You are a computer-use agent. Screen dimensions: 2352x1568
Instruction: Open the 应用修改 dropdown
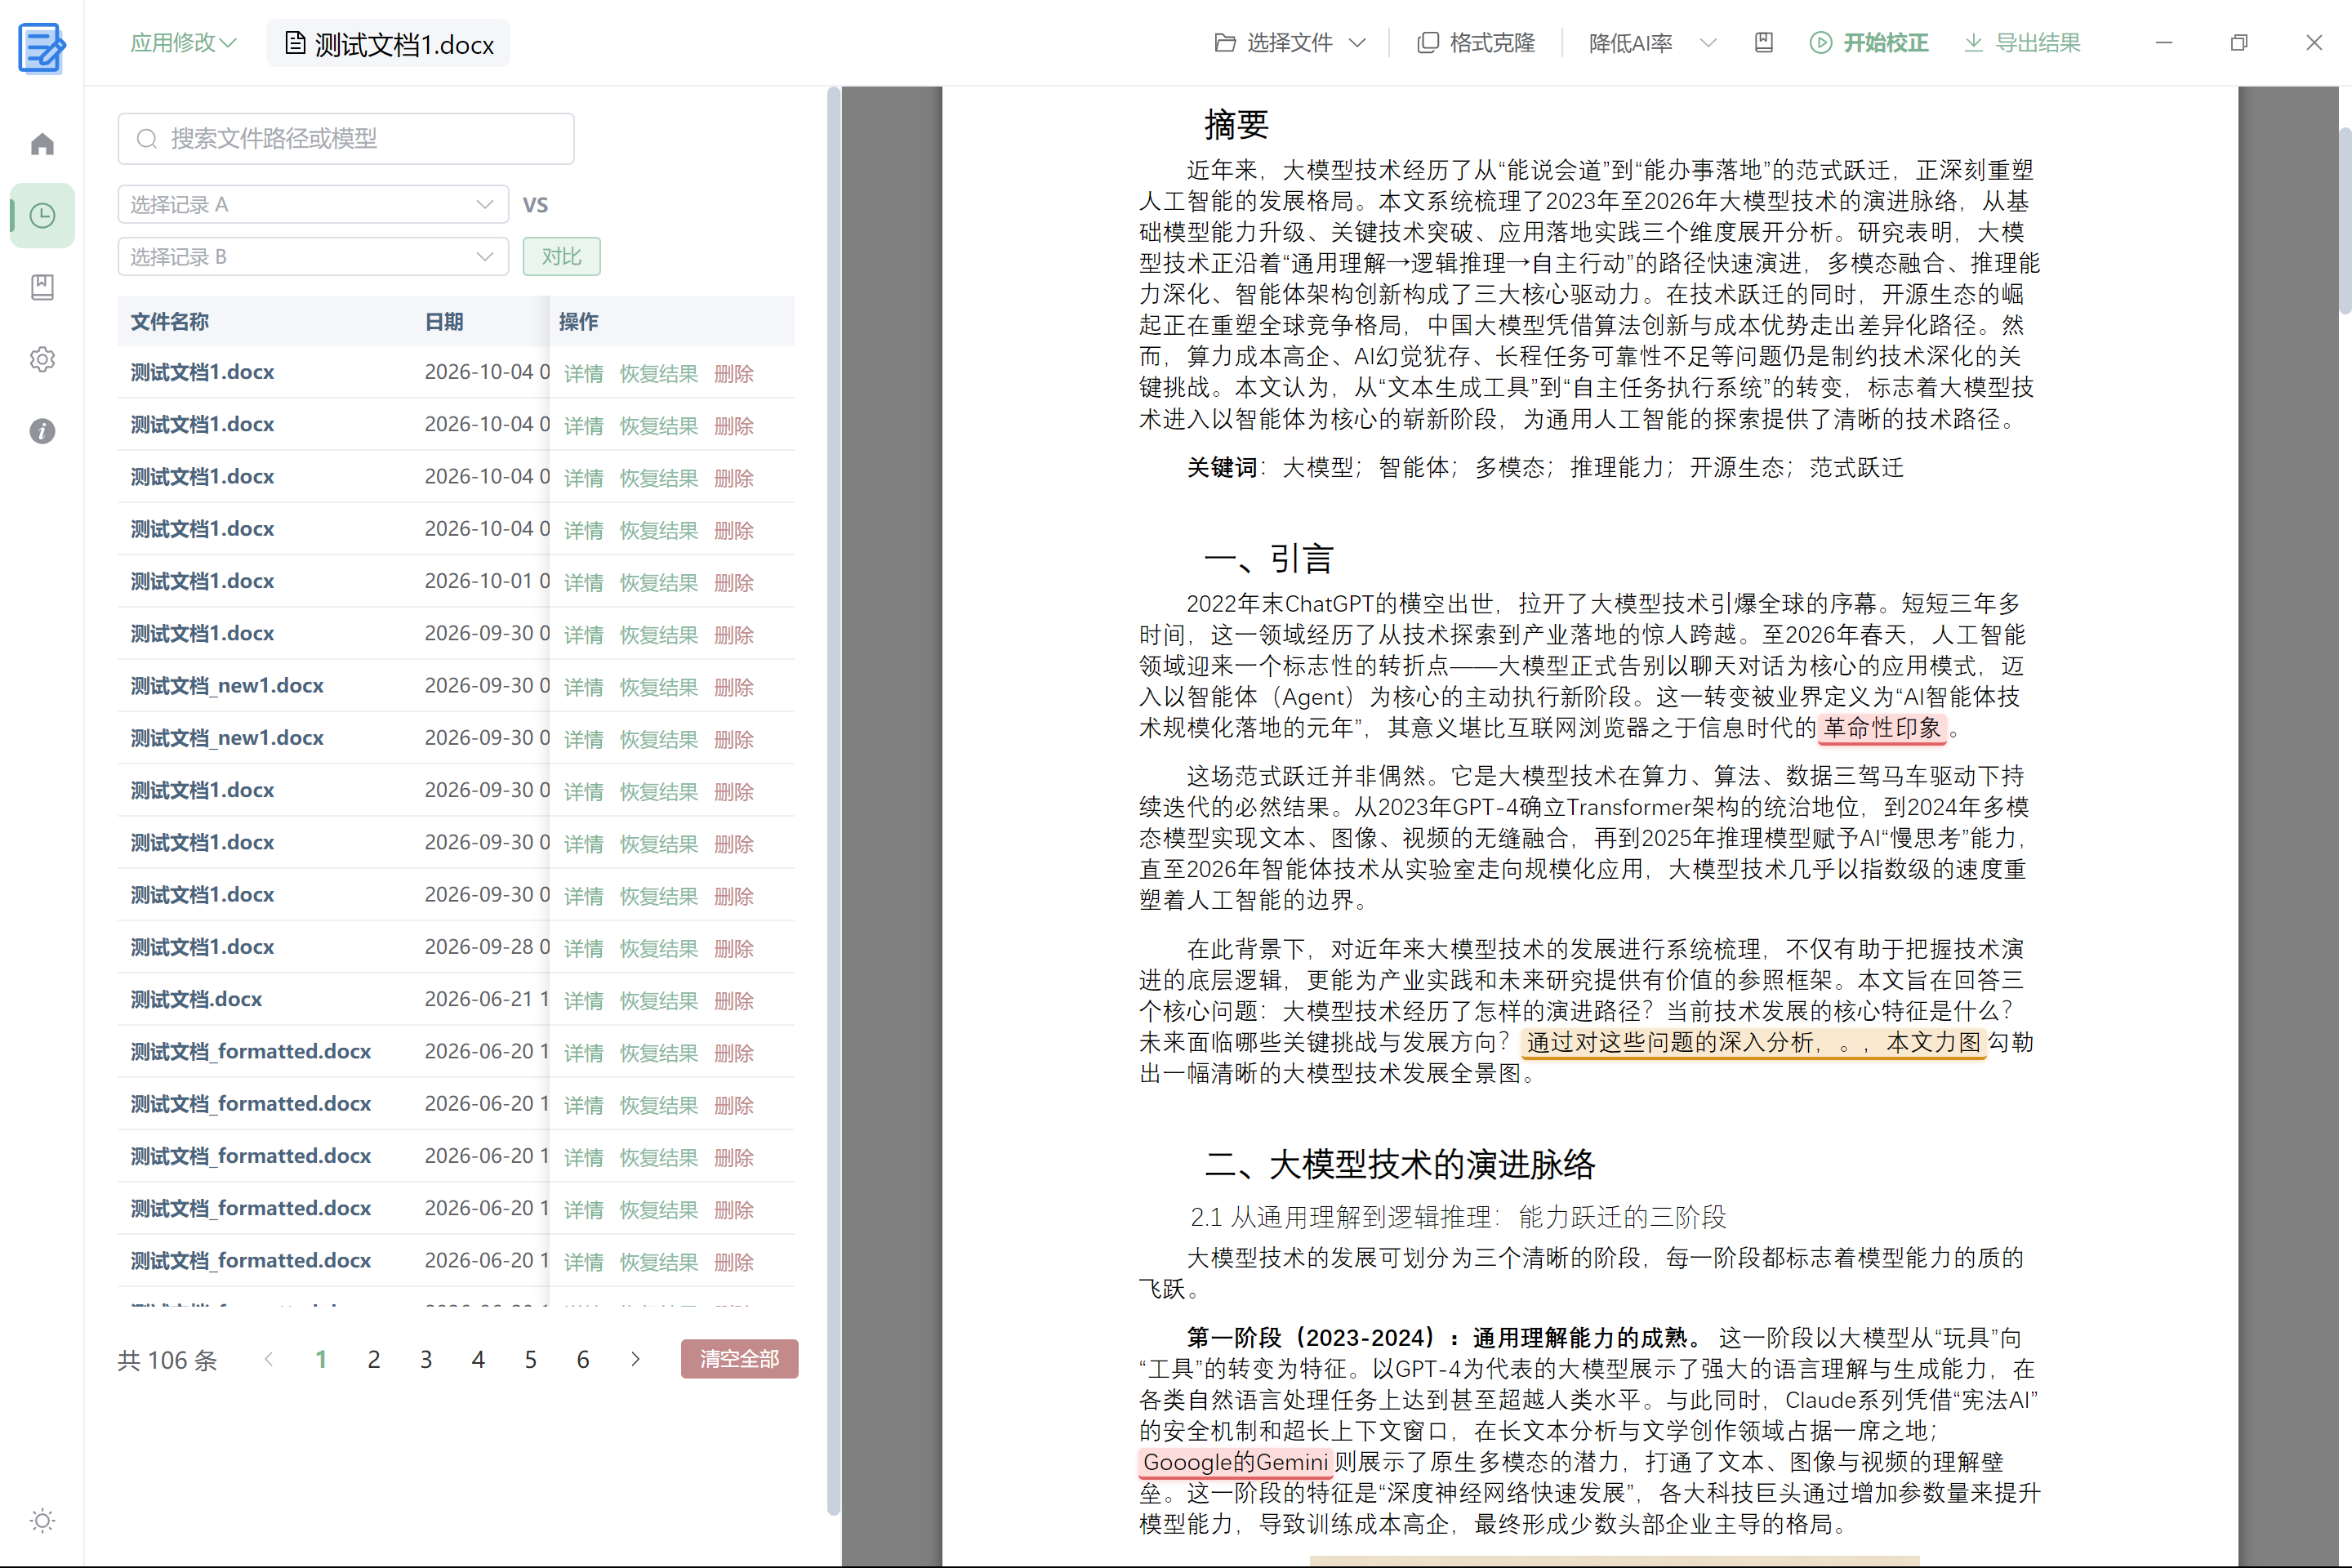point(183,43)
